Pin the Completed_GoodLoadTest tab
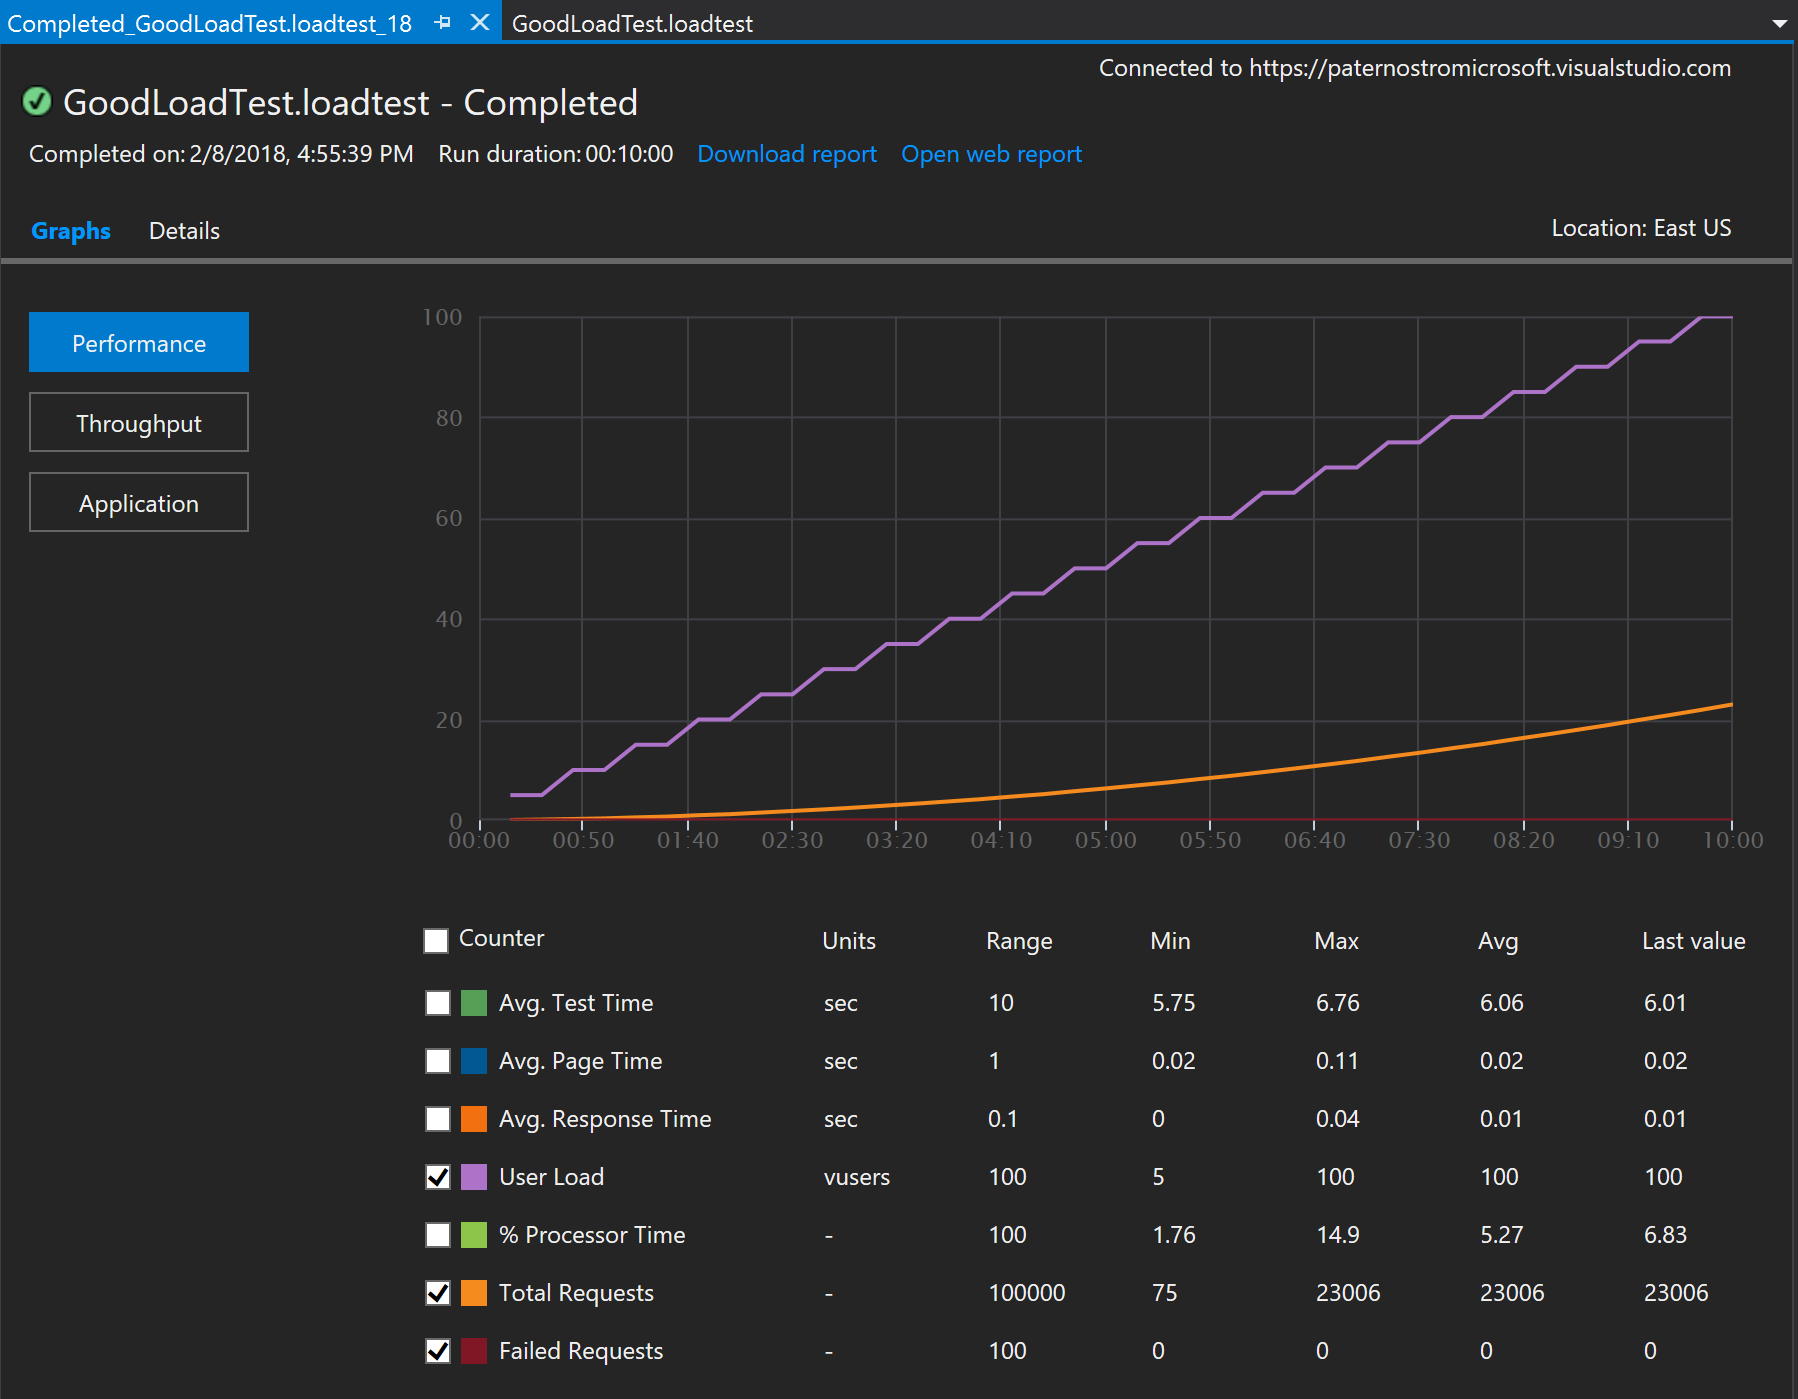 [x=443, y=22]
